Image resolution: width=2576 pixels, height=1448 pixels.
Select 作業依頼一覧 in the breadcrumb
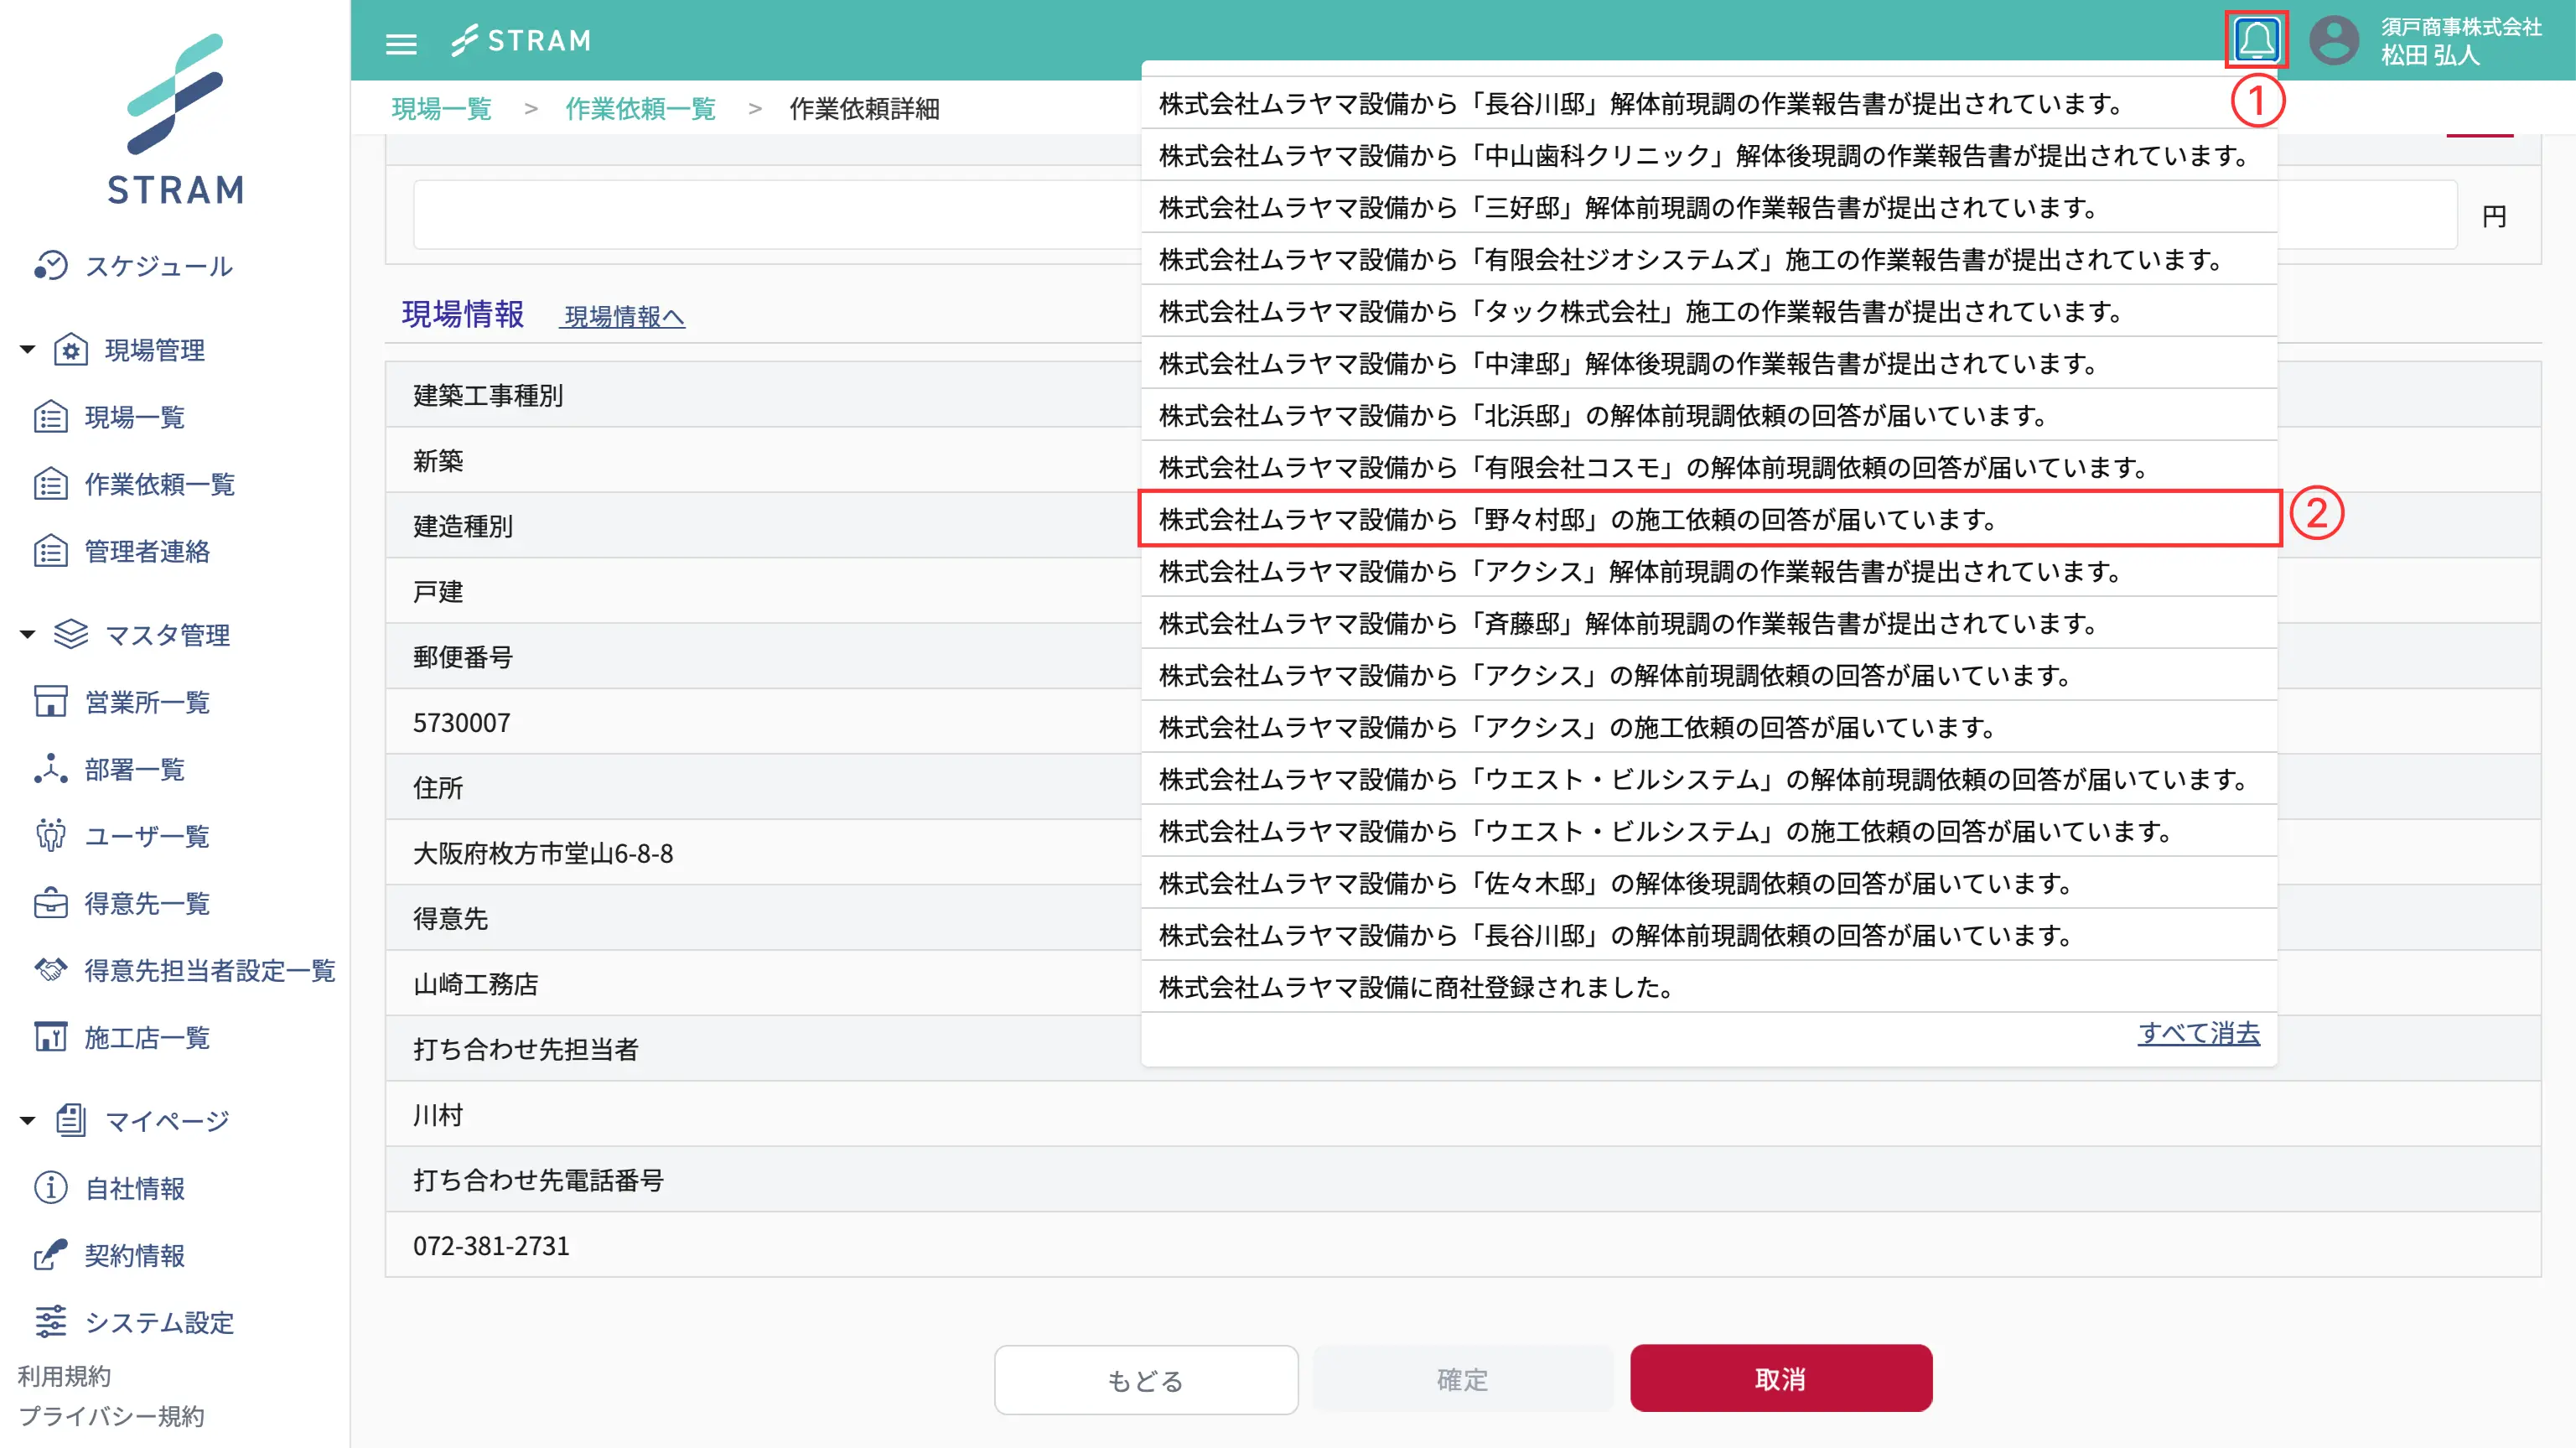[640, 109]
